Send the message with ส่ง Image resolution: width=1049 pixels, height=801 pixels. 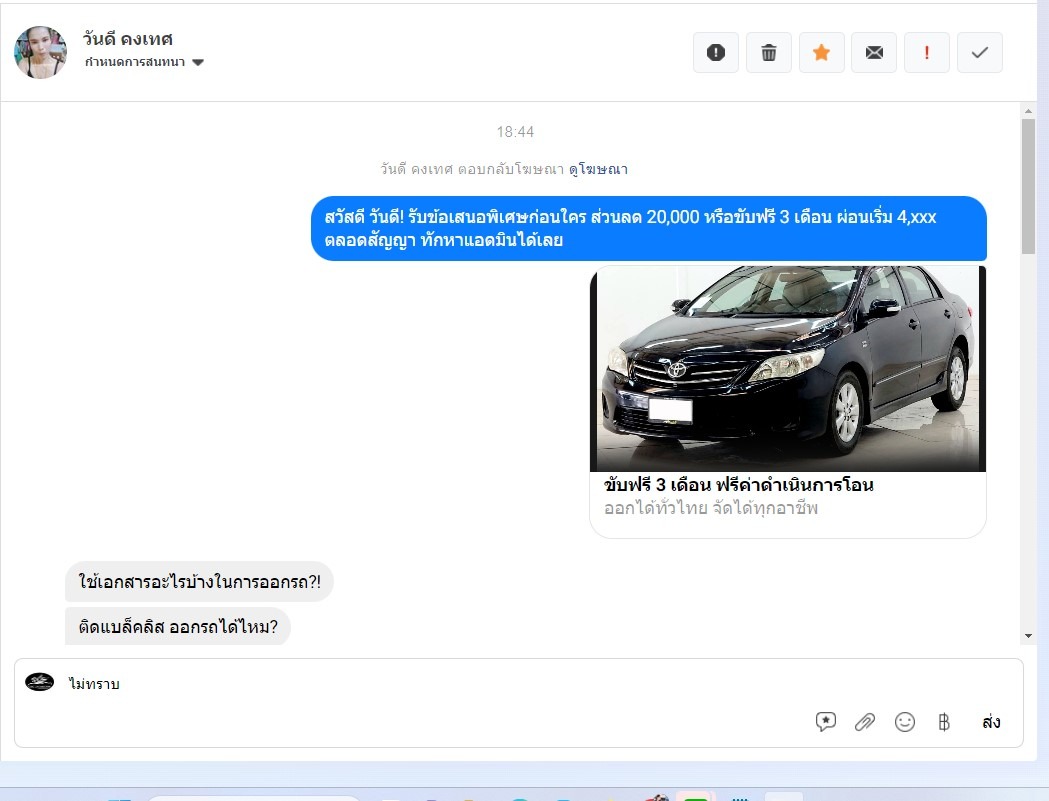click(x=991, y=722)
